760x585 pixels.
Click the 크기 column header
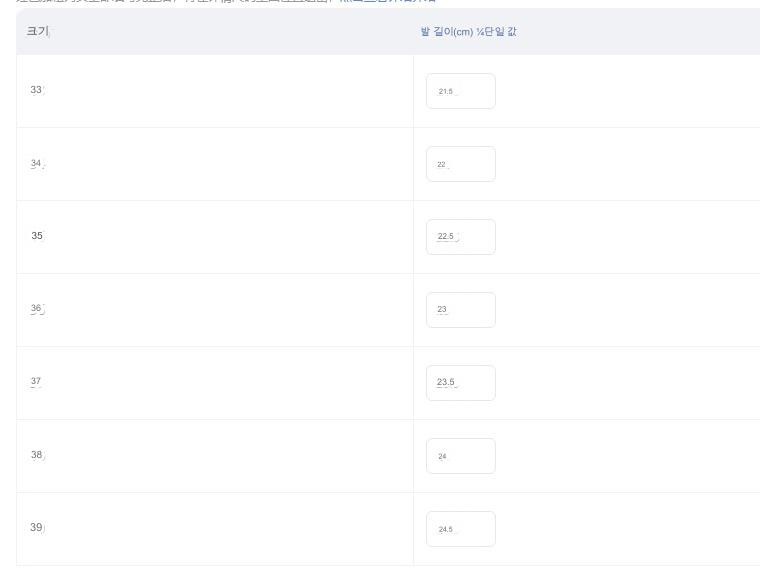pos(37,32)
